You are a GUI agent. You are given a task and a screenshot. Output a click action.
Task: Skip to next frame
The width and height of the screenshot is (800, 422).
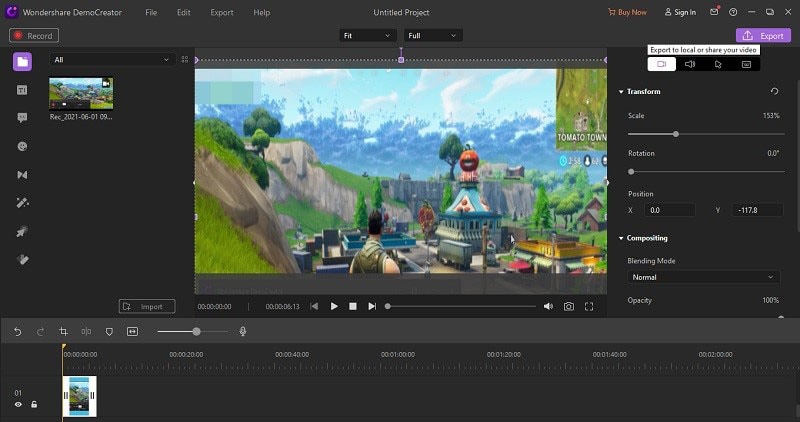coord(372,307)
